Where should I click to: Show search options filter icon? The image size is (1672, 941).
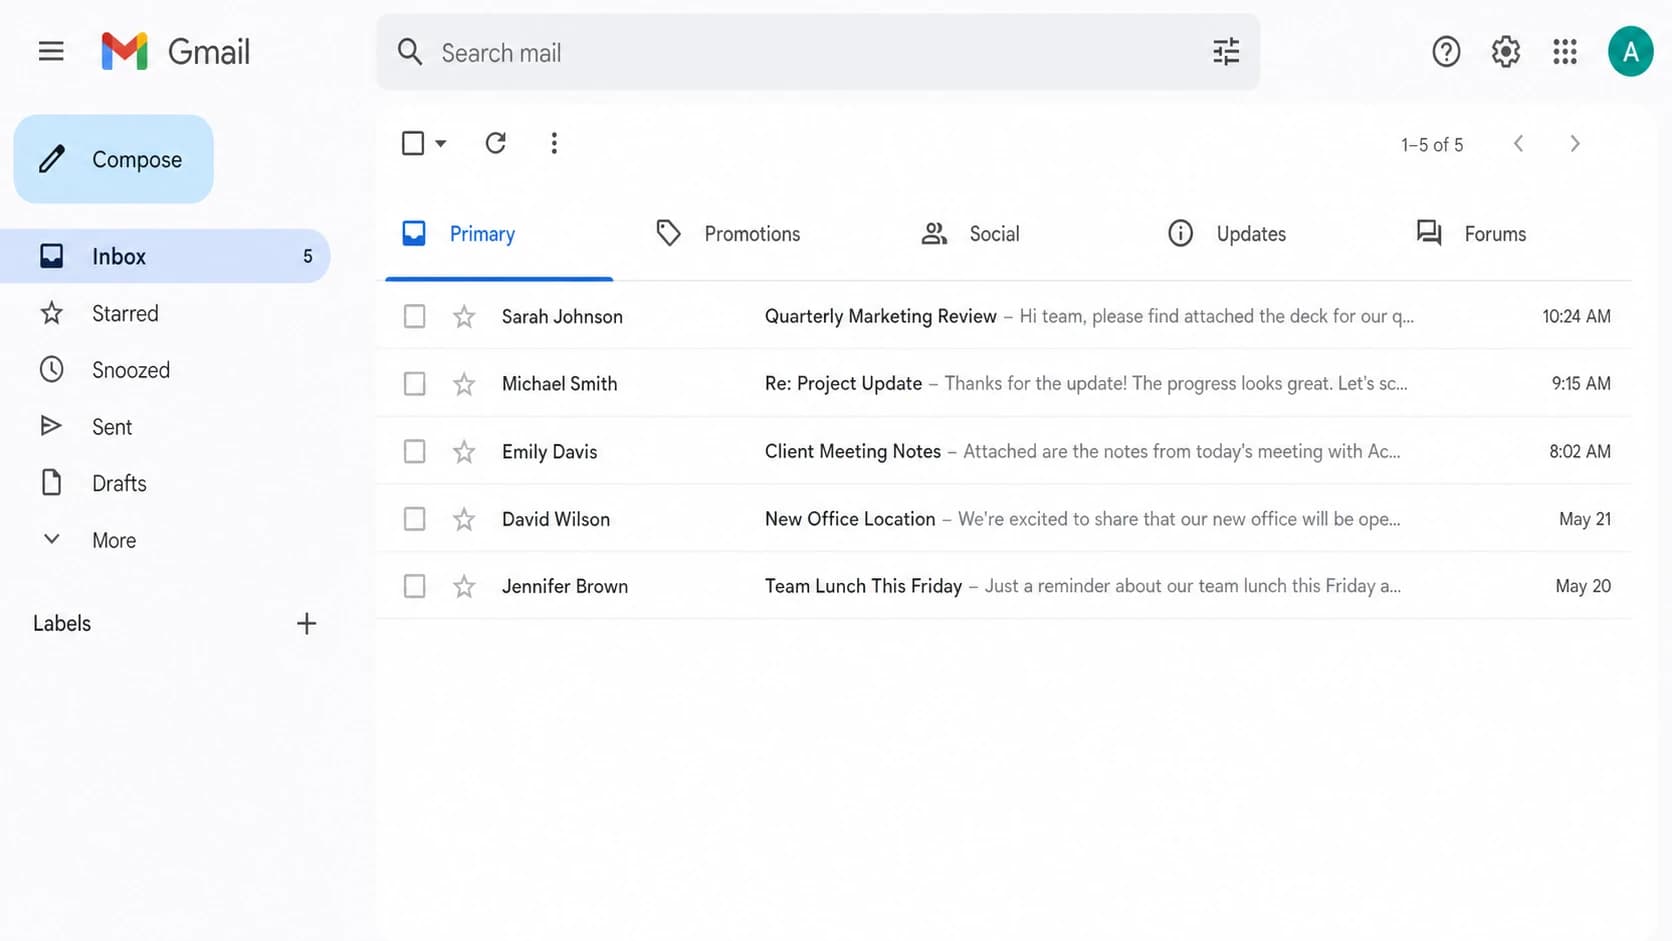[x=1226, y=52]
